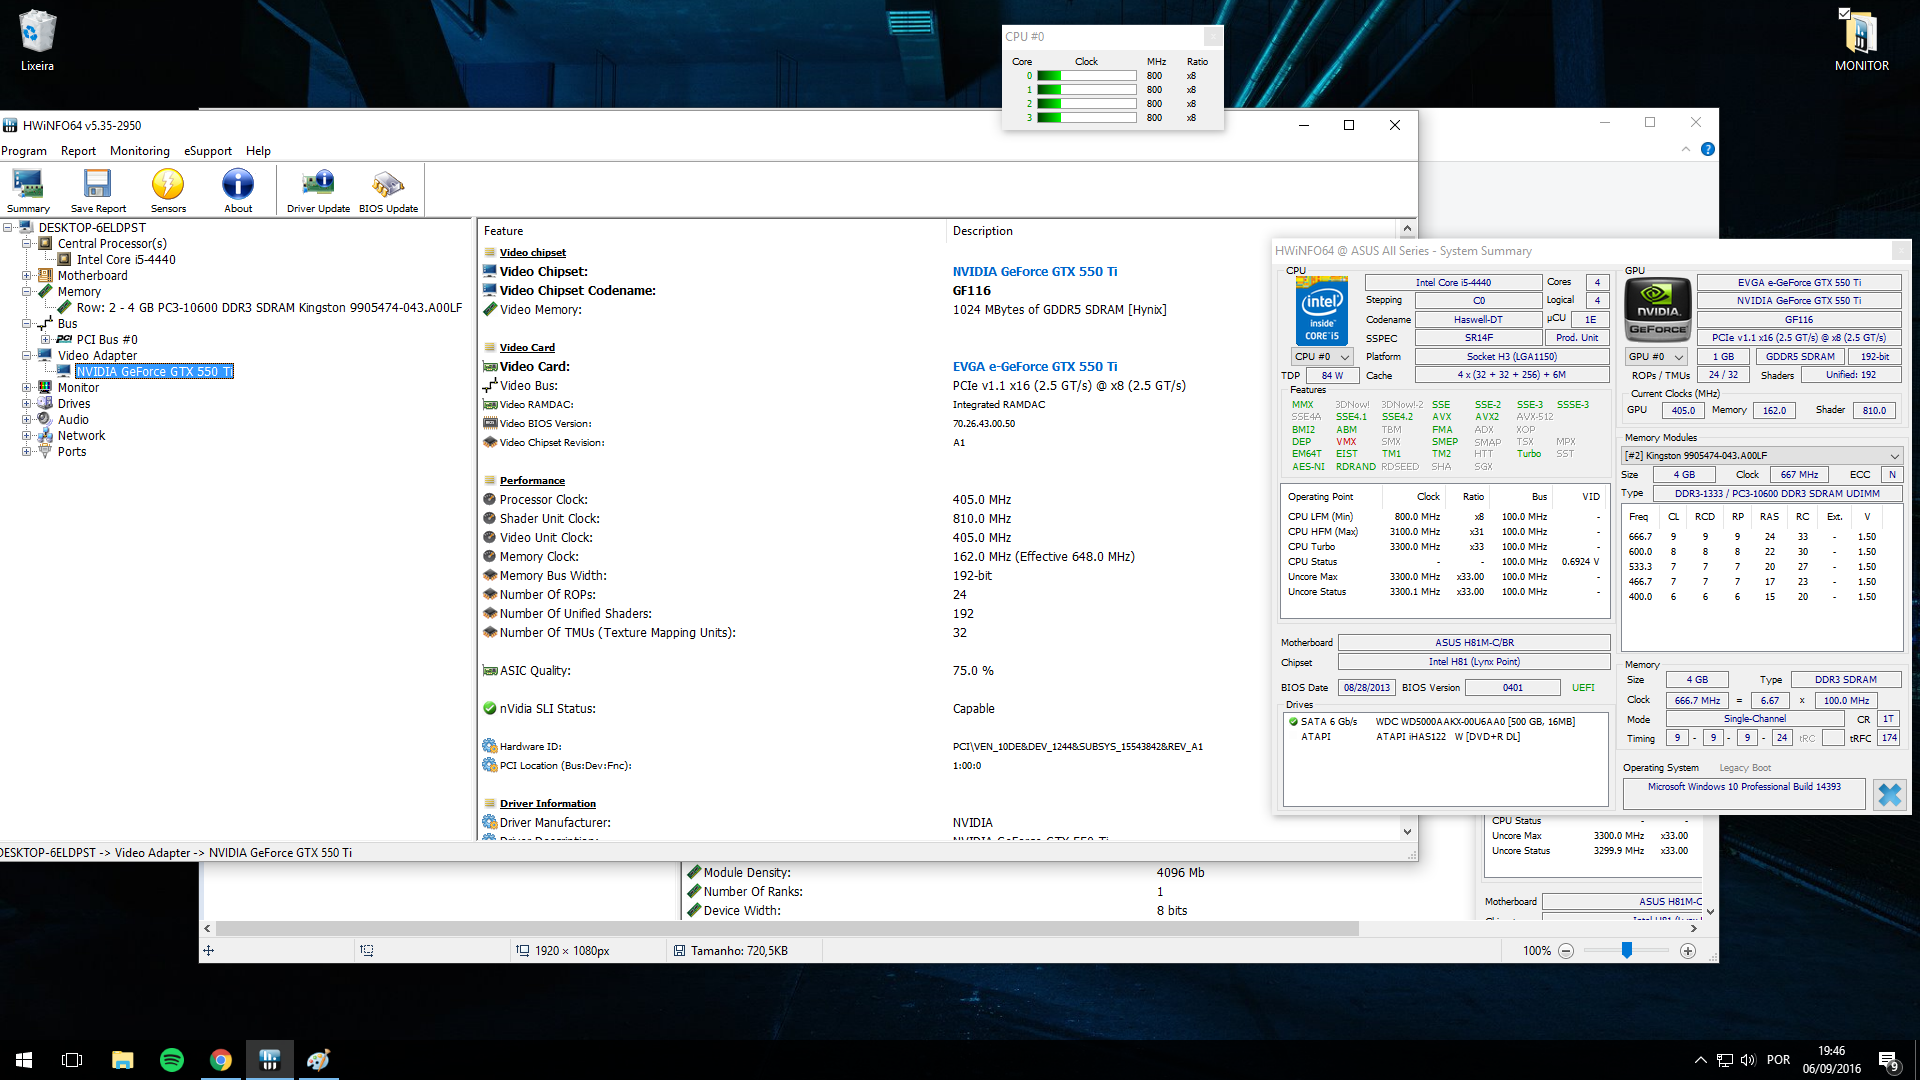Click the network icon in system tray
The image size is (1920, 1080).
(x=1724, y=1060)
